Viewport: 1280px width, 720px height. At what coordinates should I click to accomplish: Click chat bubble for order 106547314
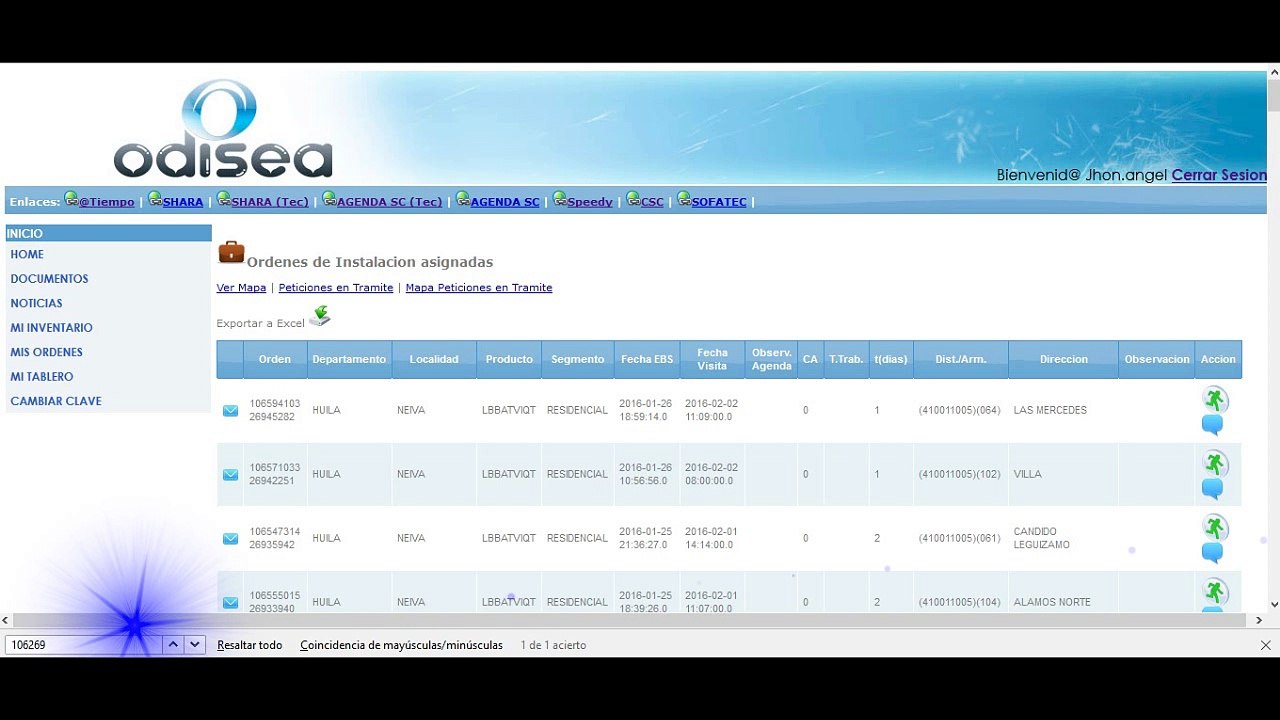(1212, 553)
